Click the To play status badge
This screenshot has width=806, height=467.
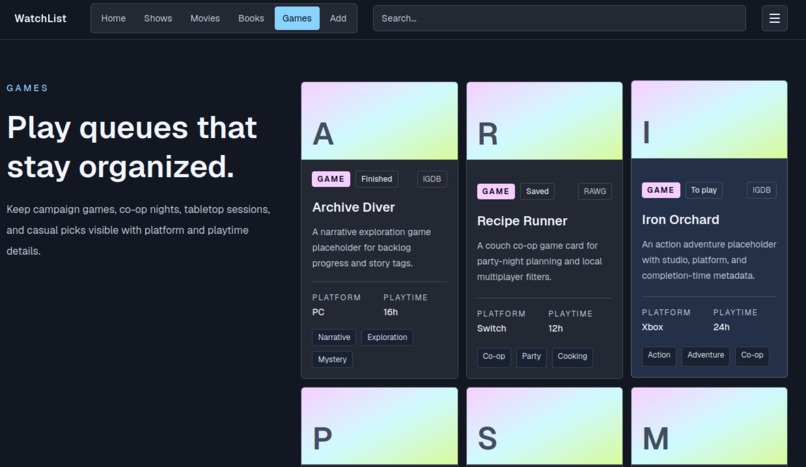coord(703,190)
